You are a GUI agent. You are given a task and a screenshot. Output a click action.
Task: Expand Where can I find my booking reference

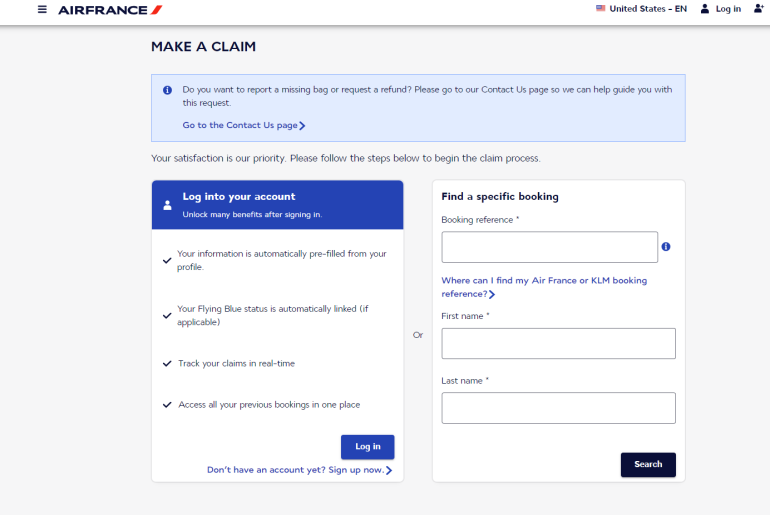click(544, 287)
